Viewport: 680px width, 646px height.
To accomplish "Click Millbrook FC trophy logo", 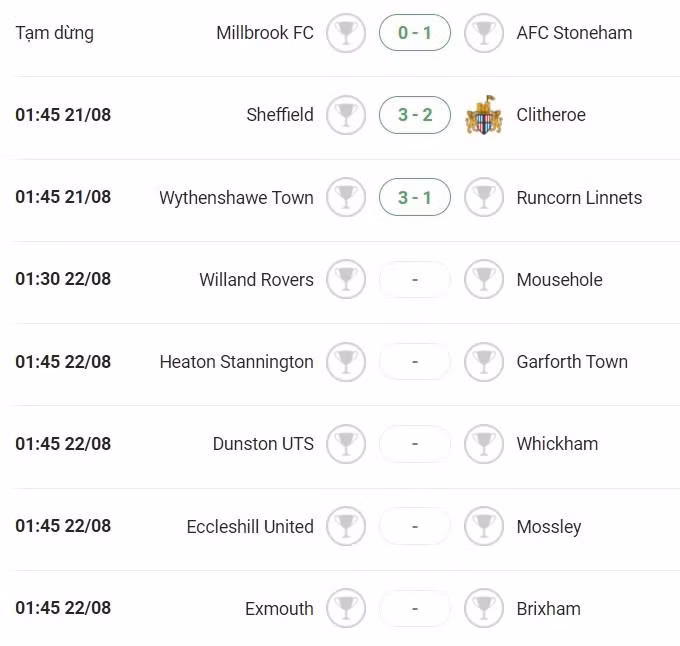I will coord(346,33).
